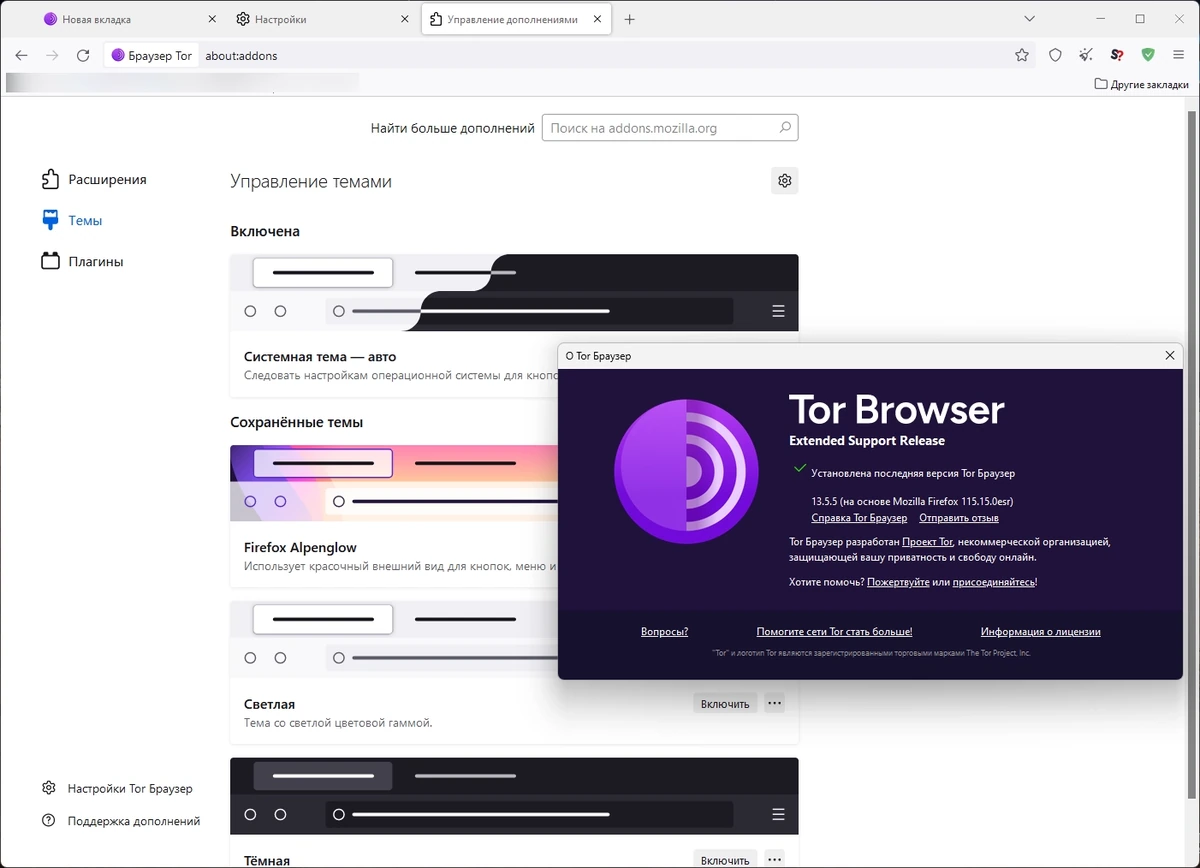The width and height of the screenshot is (1200, 868).
Task: Open the green shield extension icon
Action: (x=1148, y=56)
